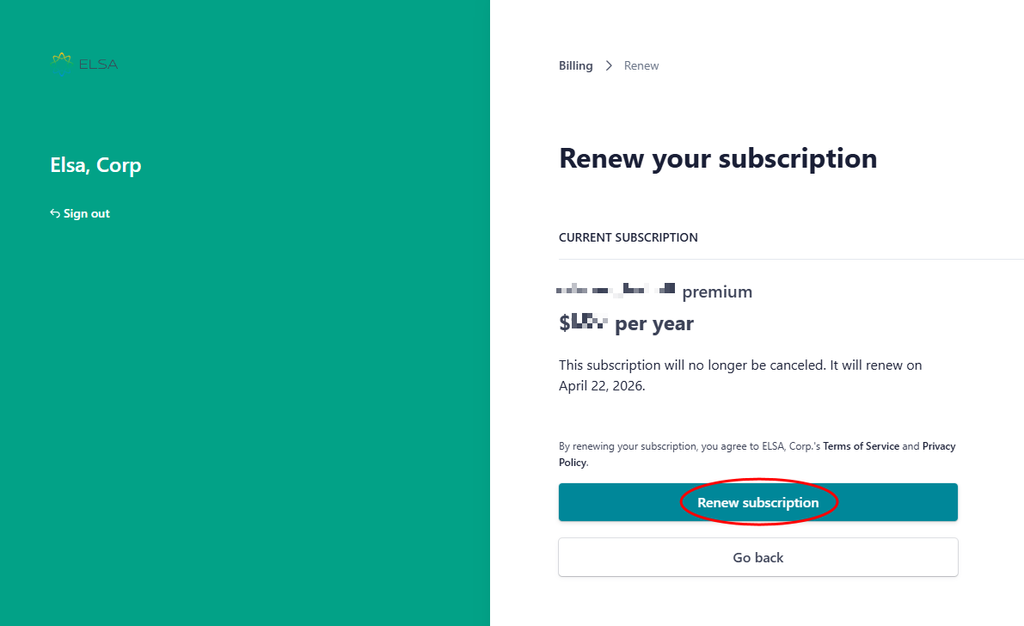Click the Renew your subscription heading
Image resolution: width=1024 pixels, height=626 pixels.
click(x=717, y=158)
